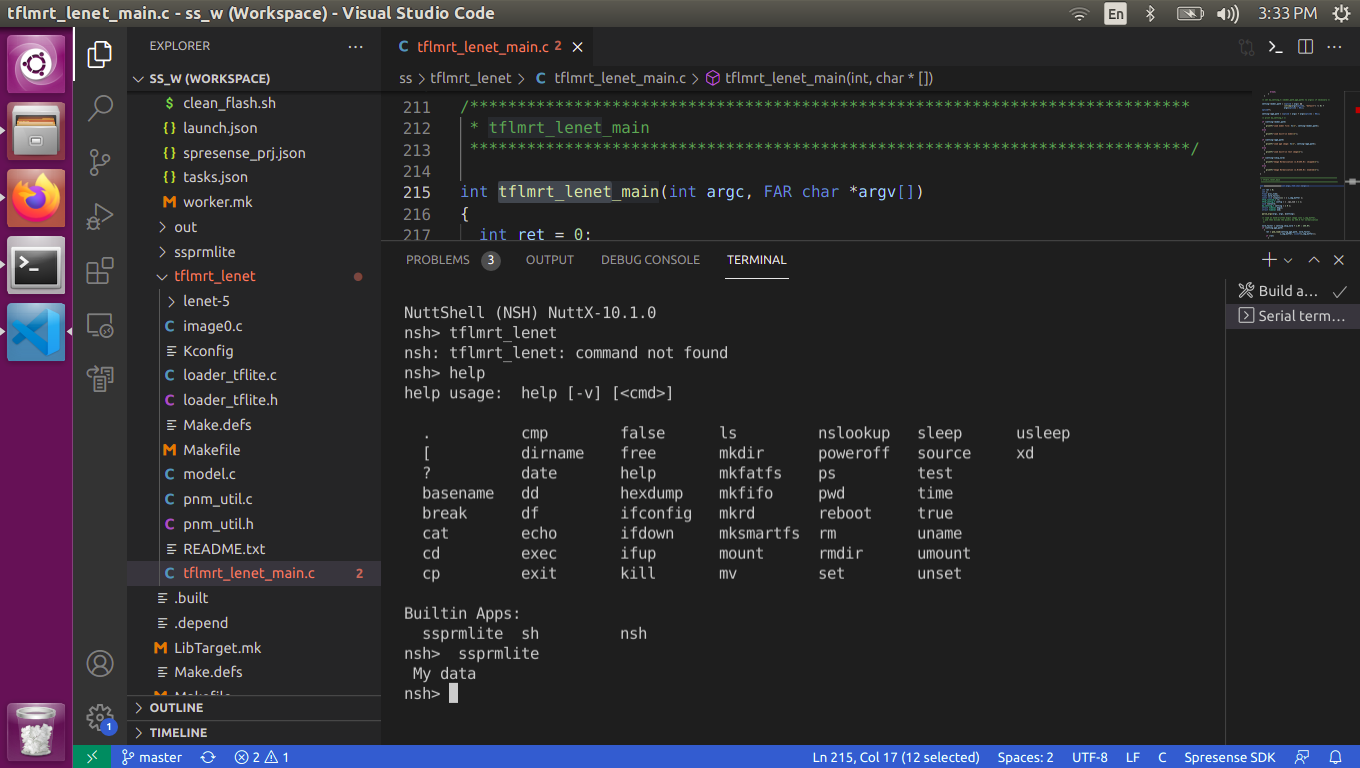The image size is (1360, 768).
Task: Select the Serial term... terminal entry
Action: coord(1293,316)
